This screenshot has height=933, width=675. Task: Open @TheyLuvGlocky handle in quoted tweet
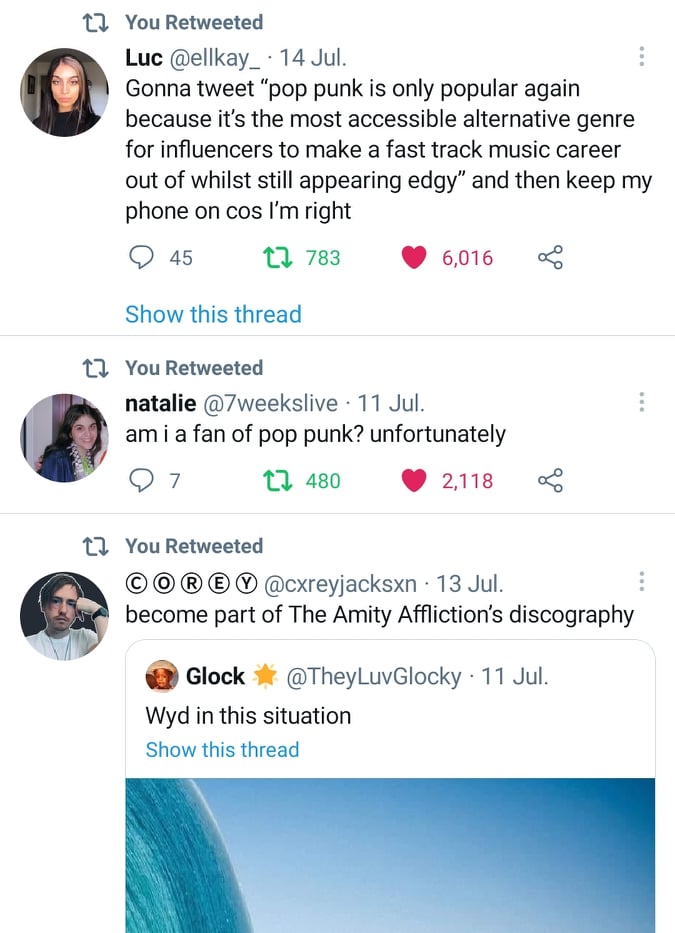(374, 677)
